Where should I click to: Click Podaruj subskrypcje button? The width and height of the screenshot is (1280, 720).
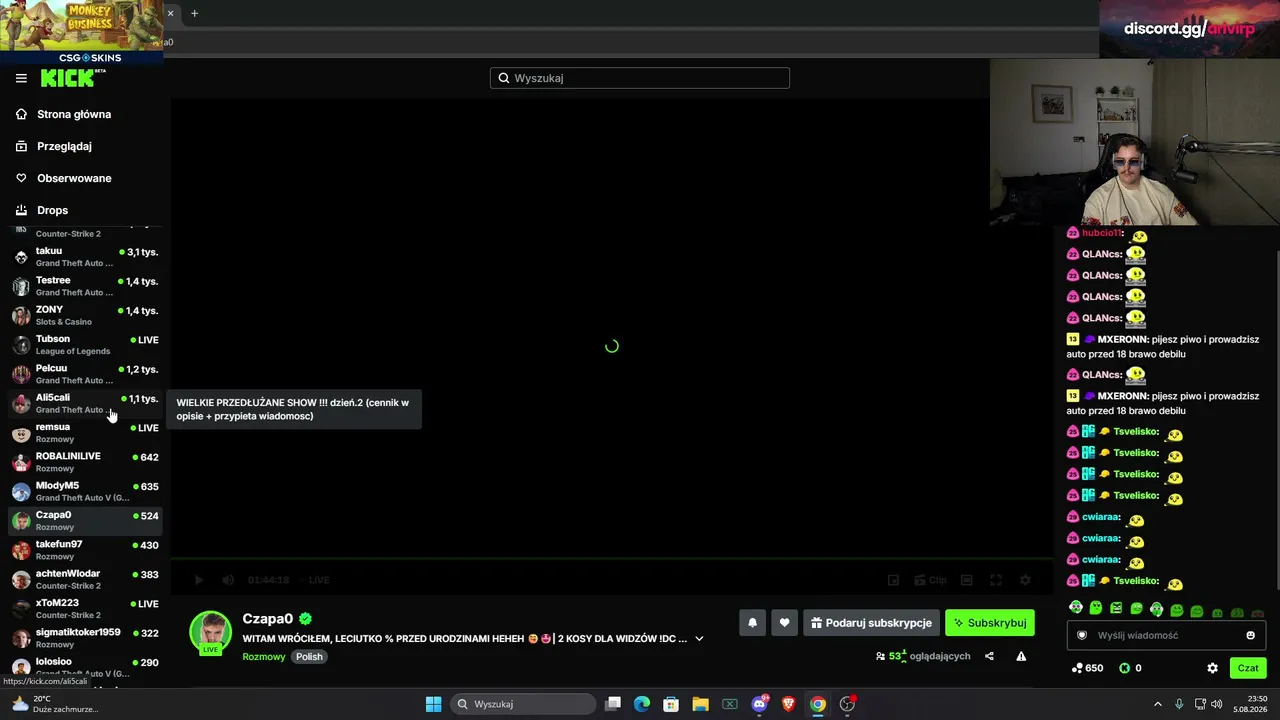tap(871, 623)
